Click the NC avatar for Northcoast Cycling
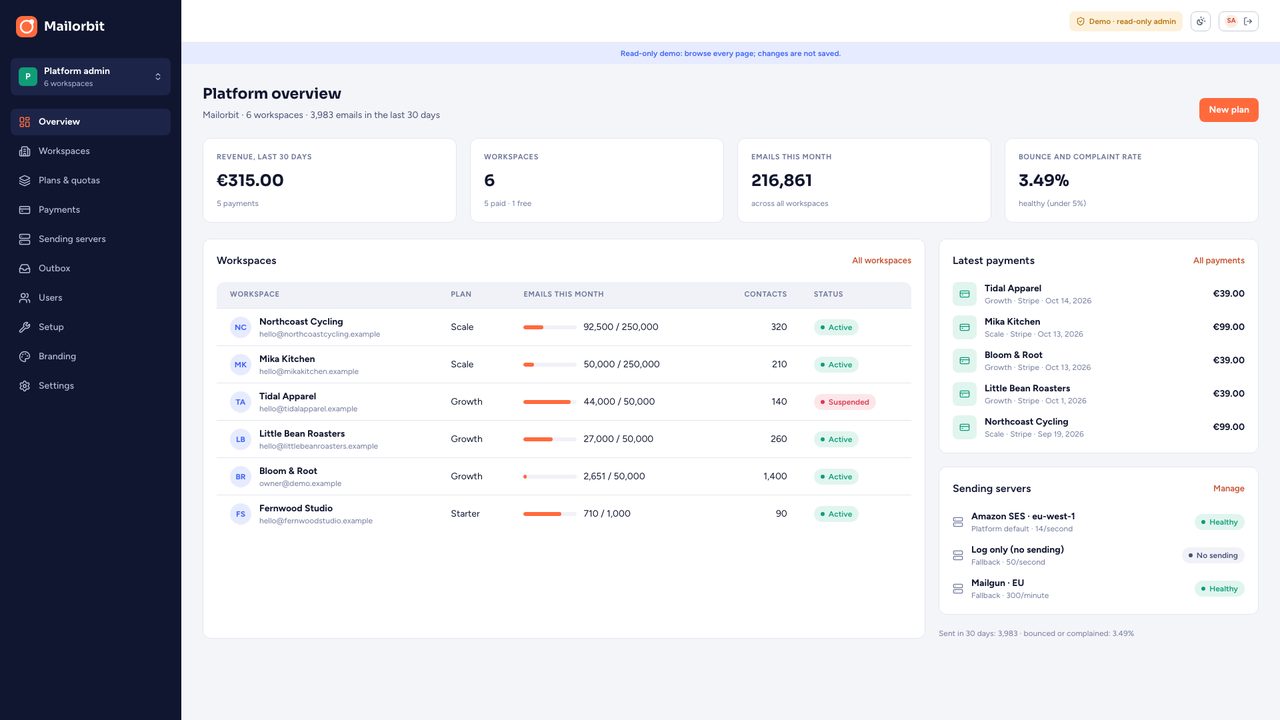The image size is (1280, 720). 240,327
